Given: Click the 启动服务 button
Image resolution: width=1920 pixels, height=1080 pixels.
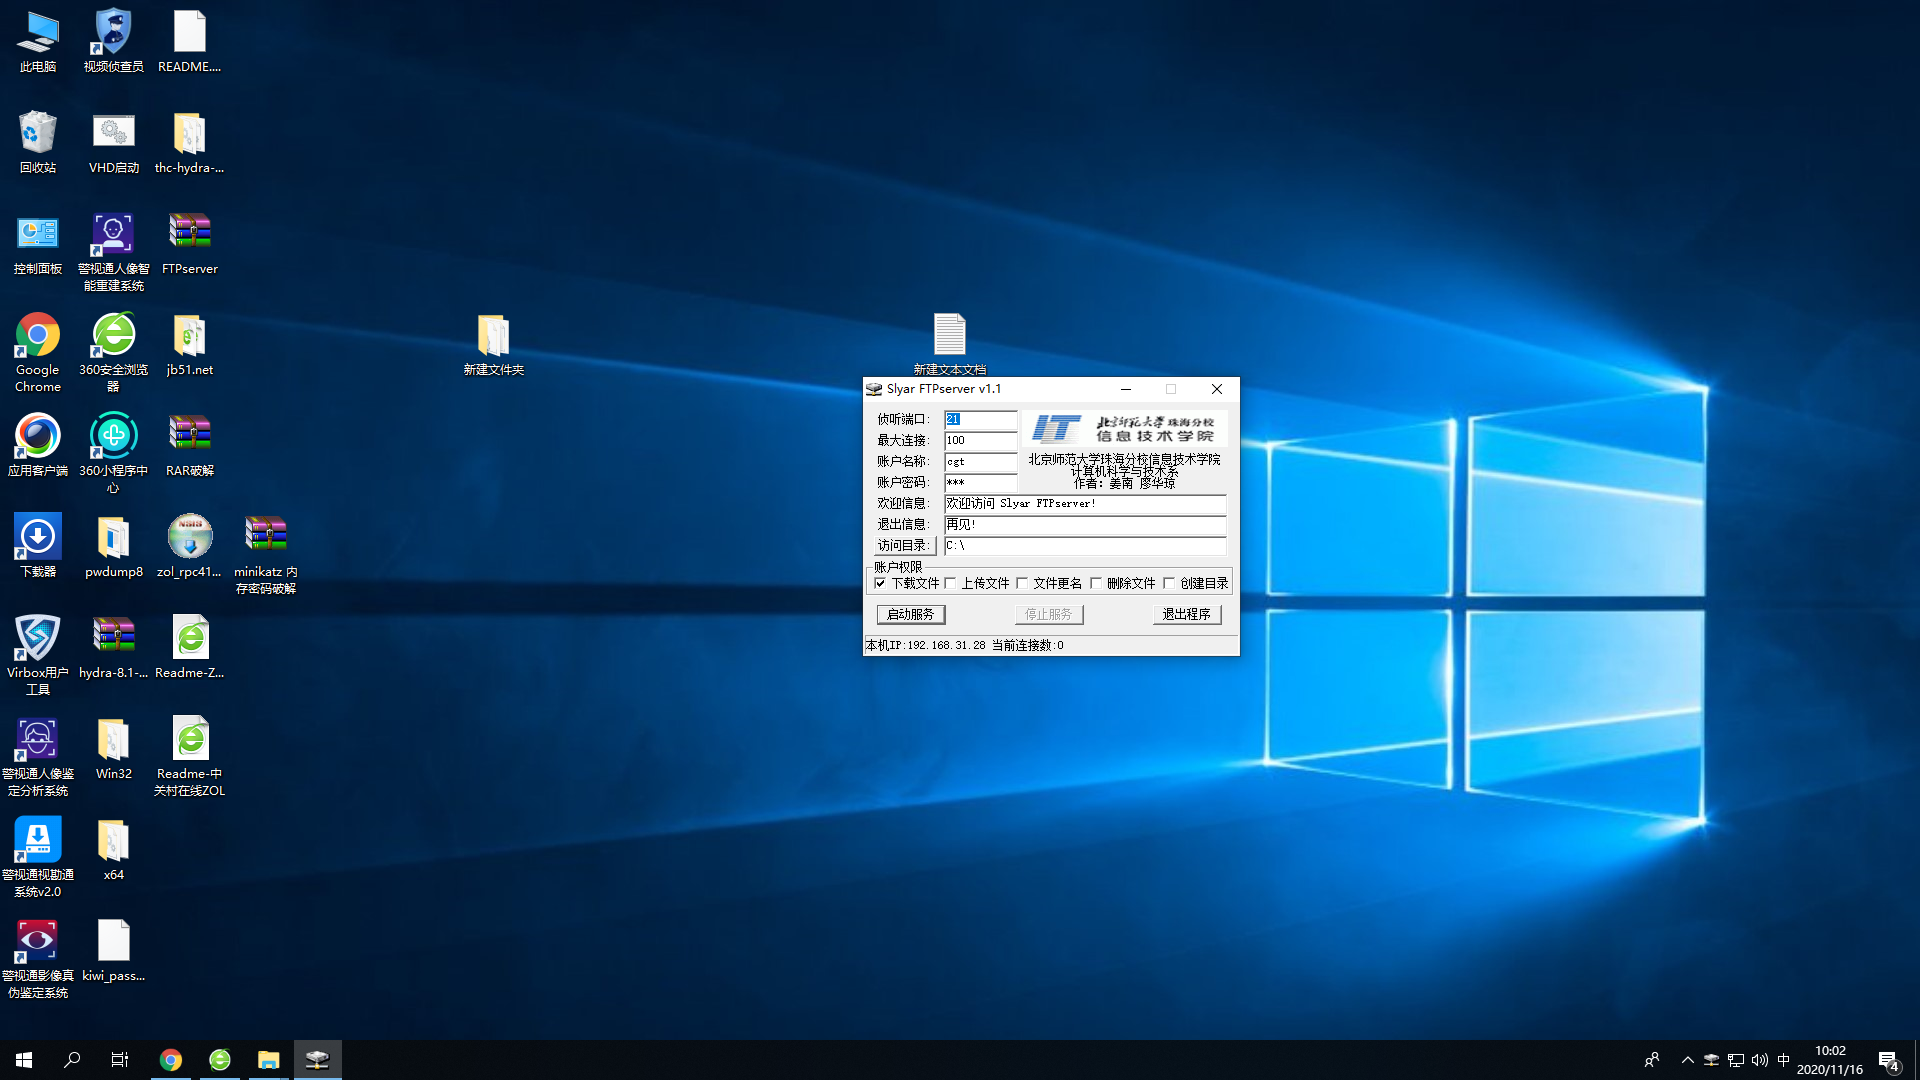Looking at the screenshot, I should pos(910,614).
